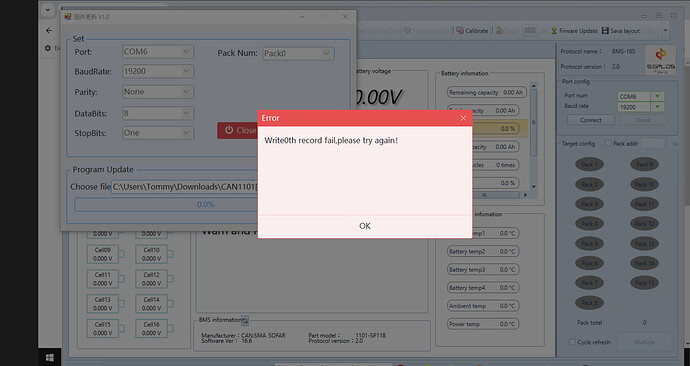
Task: Click the back arrow at the left edge
Action: [49, 30]
